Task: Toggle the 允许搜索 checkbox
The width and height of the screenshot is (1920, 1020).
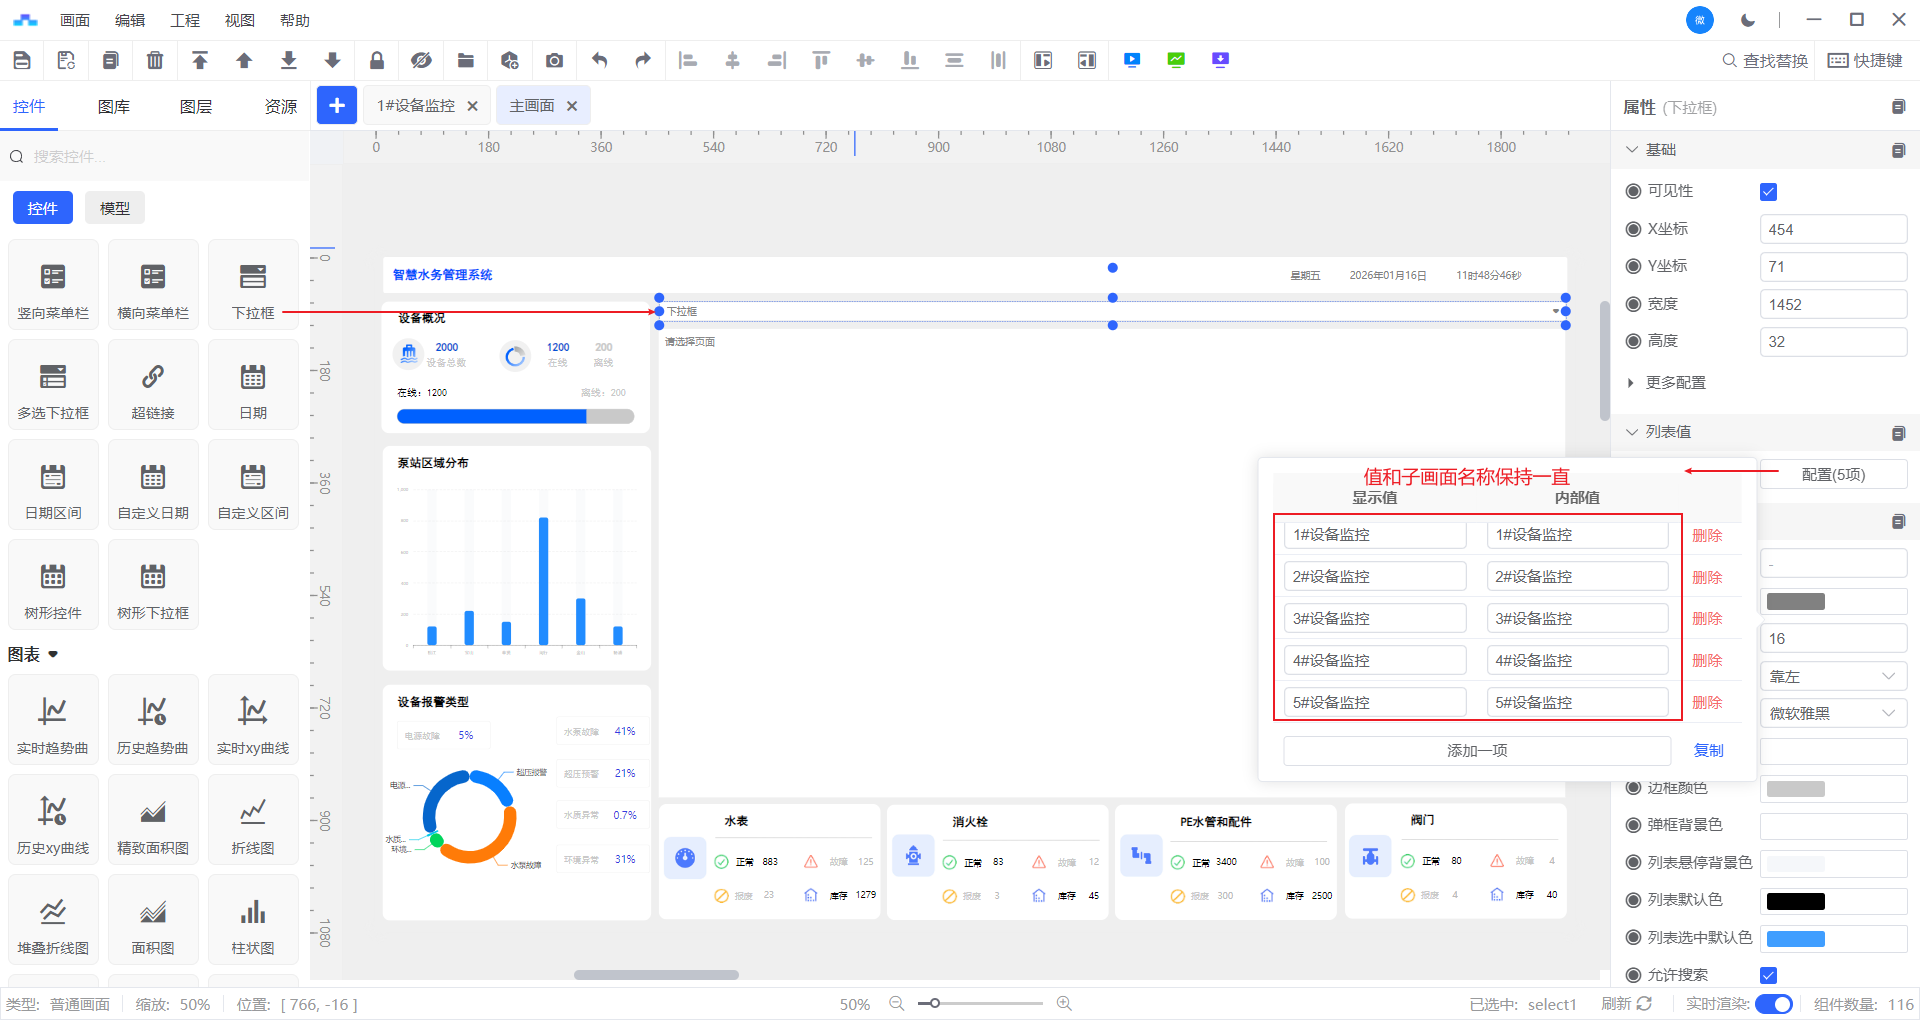Action: [1768, 975]
